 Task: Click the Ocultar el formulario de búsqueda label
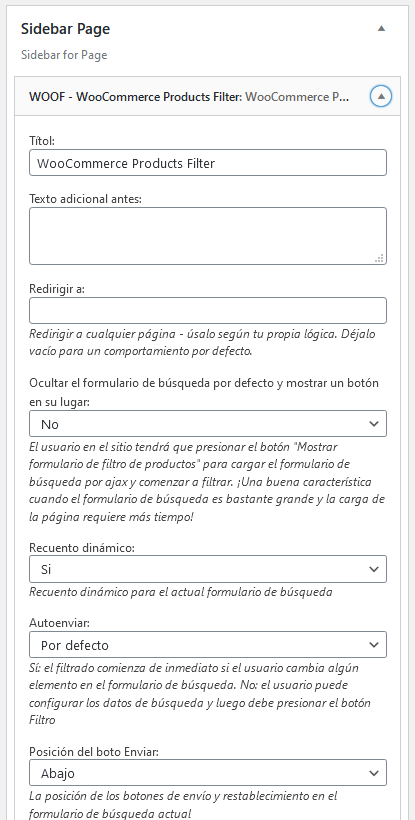tap(204, 392)
